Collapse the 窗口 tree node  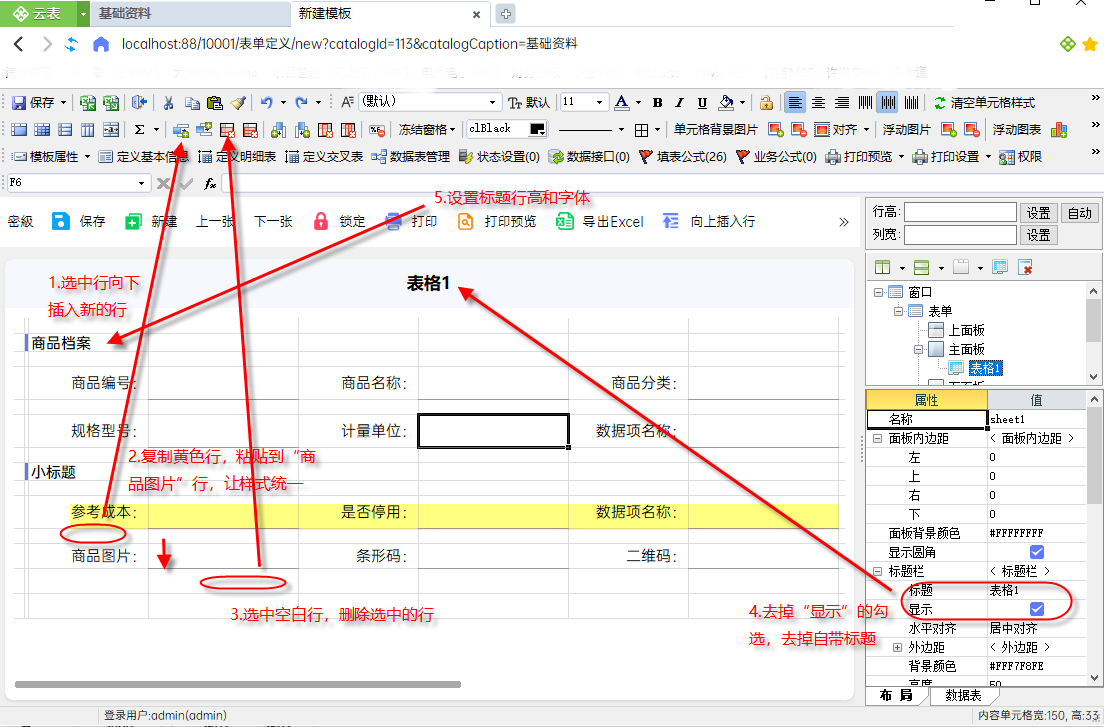tap(878, 292)
